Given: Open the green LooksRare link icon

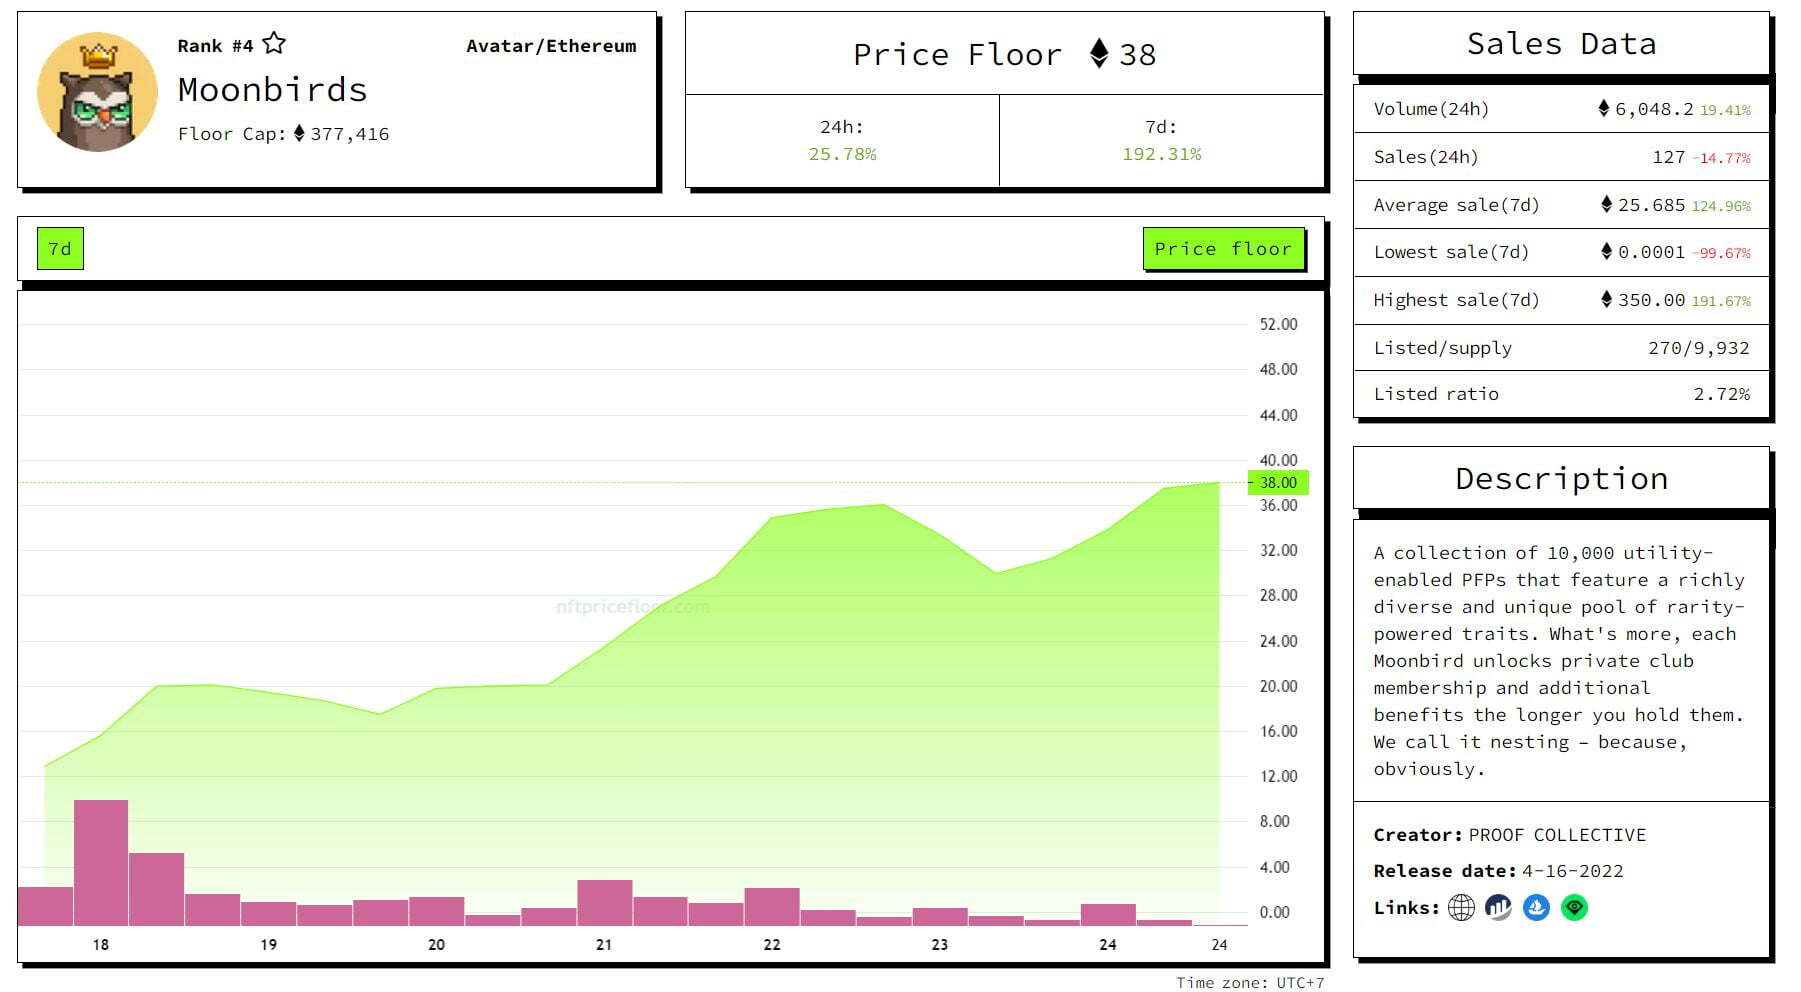Looking at the screenshot, I should click(1574, 908).
